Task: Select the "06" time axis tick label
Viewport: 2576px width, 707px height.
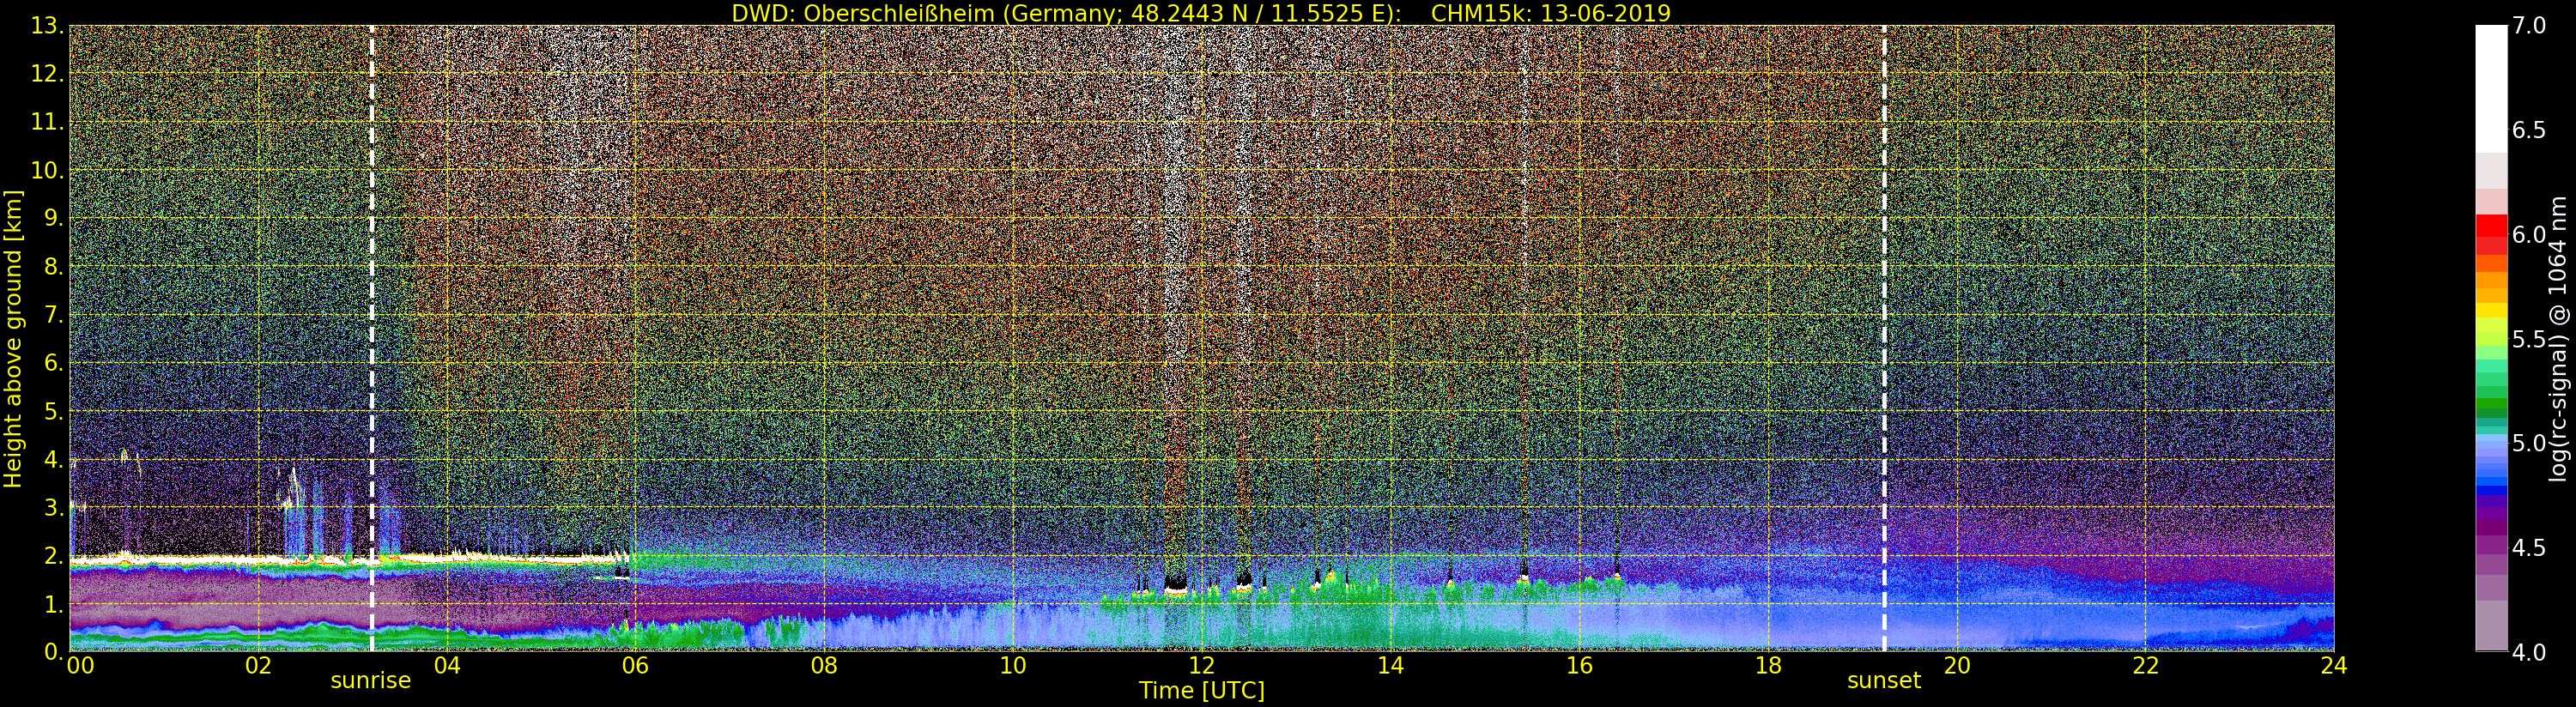Action: (x=635, y=665)
